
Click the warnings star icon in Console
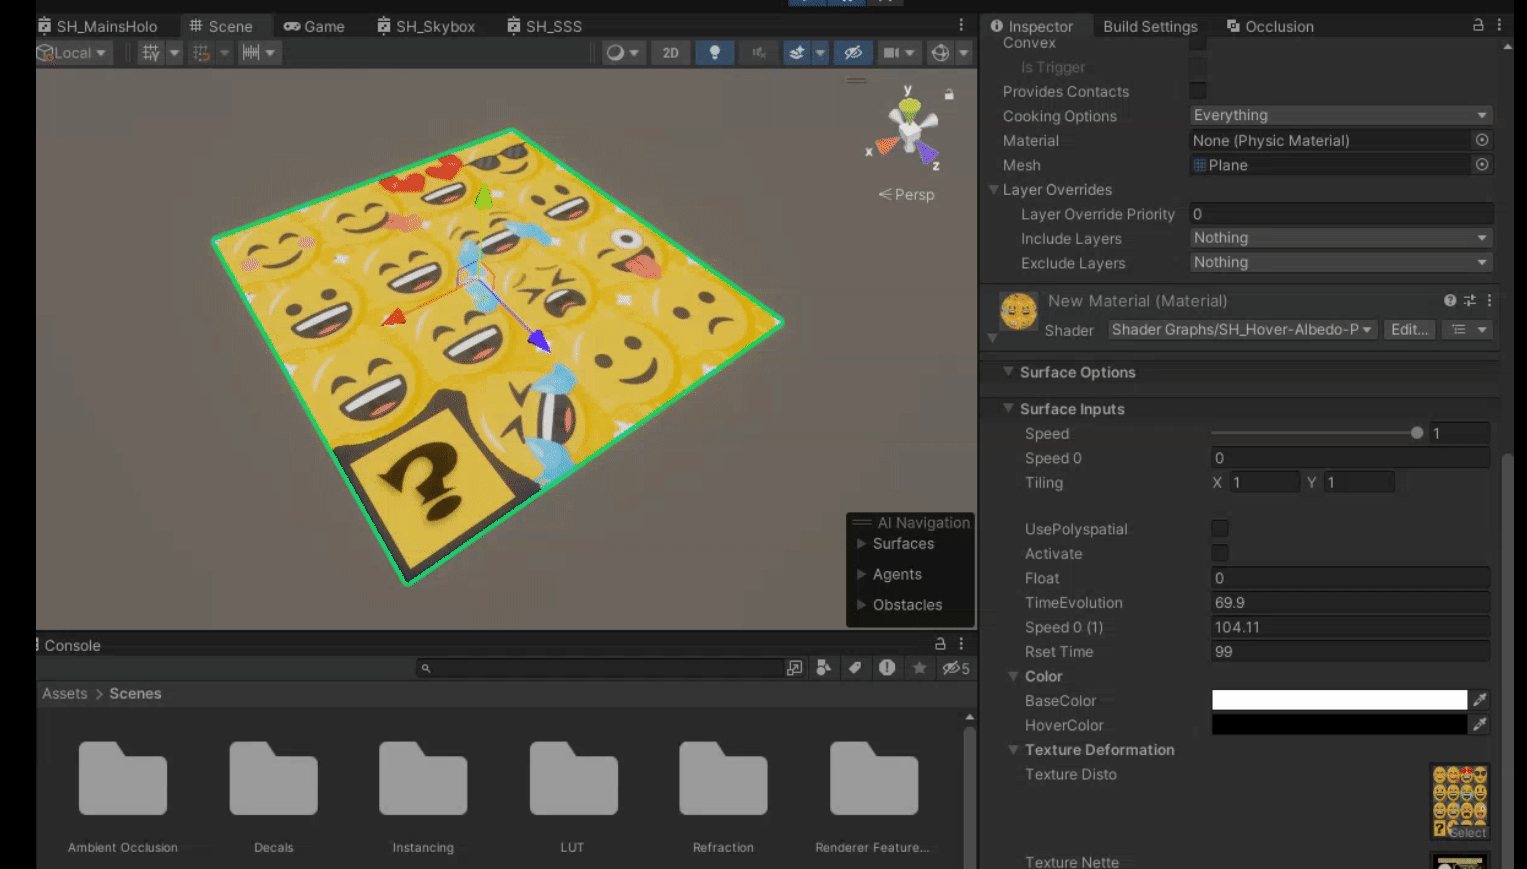(x=919, y=667)
